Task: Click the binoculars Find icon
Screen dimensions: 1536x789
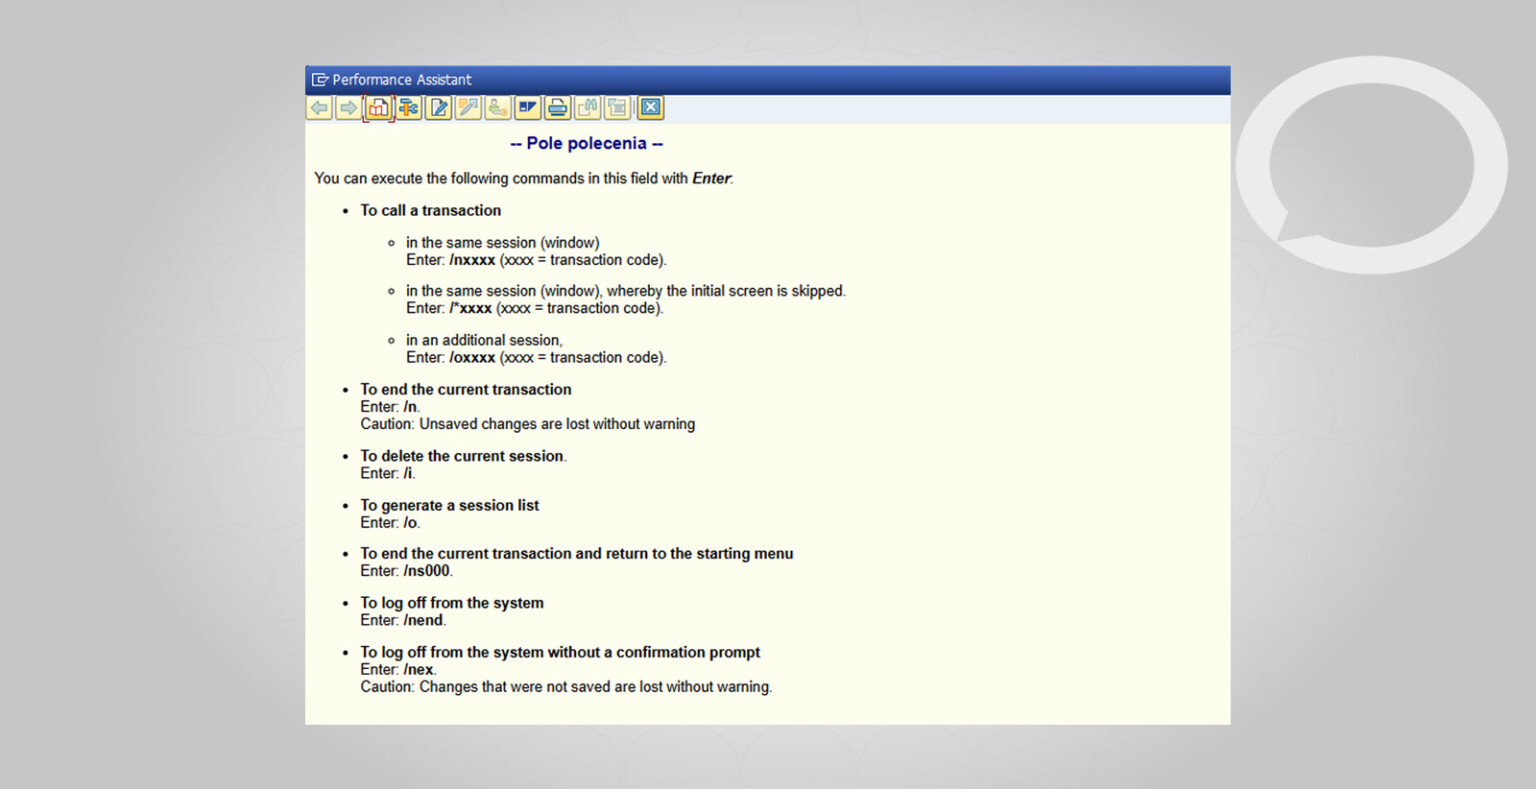Action: coord(588,108)
